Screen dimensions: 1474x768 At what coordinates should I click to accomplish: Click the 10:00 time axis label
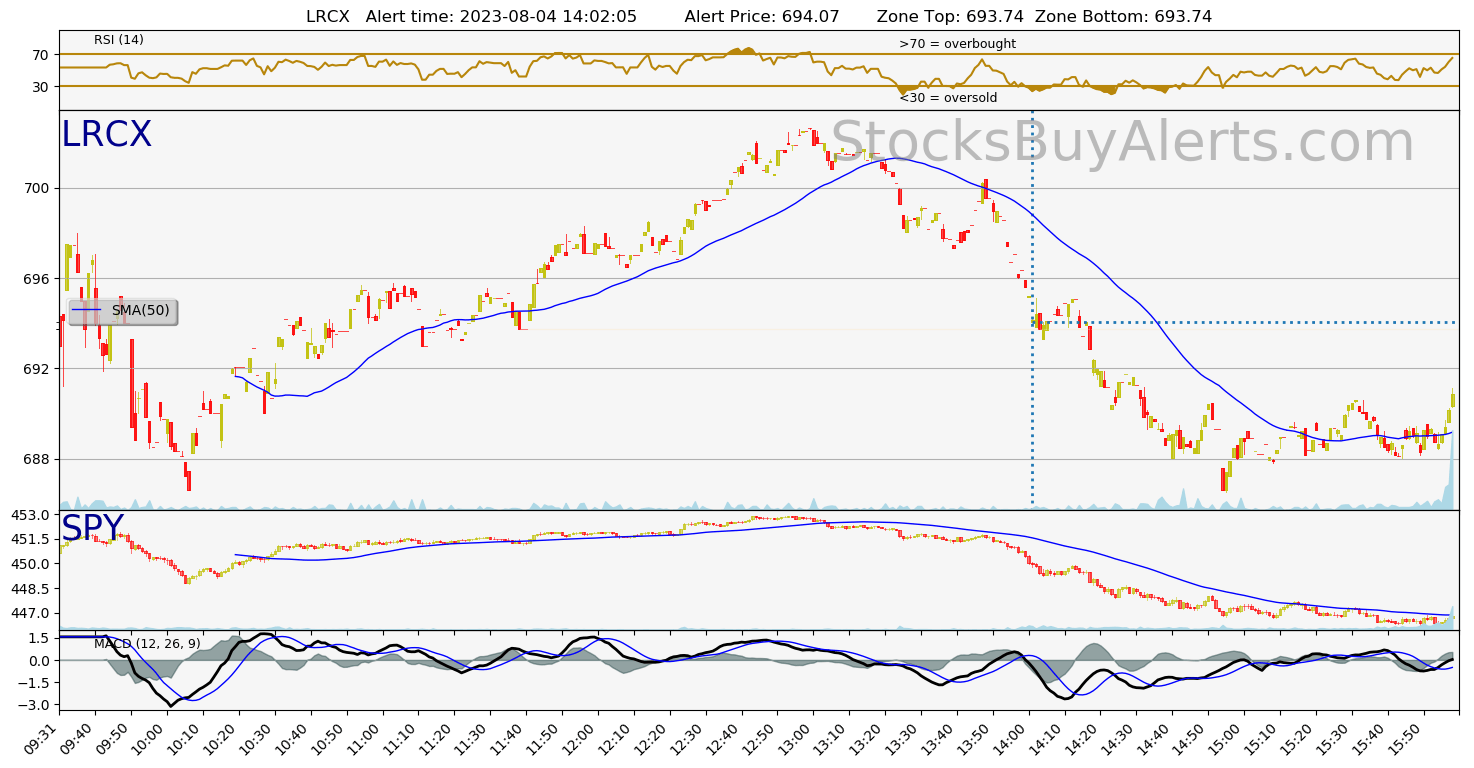(148, 738)
